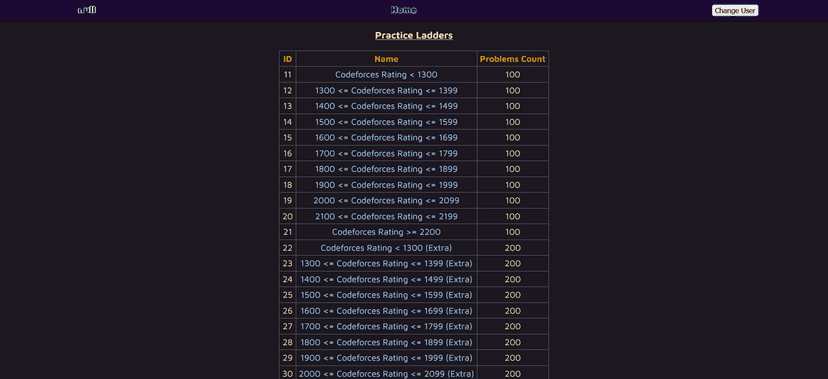Open 1700 <= Codeforces Rating <= 1799 (Extra)

[386, 327]
